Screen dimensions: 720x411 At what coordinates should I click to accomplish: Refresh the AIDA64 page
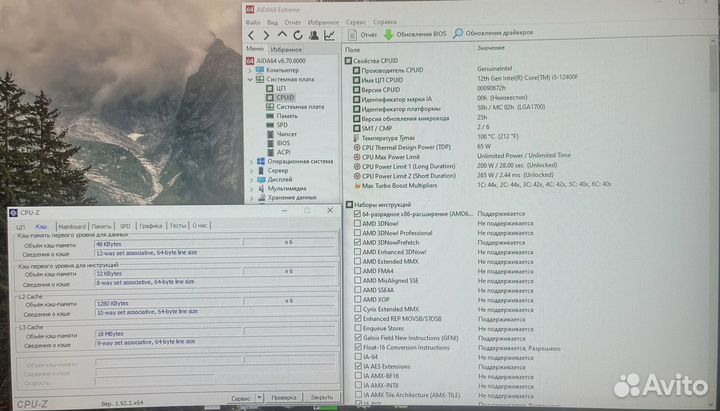click(298, 35)
